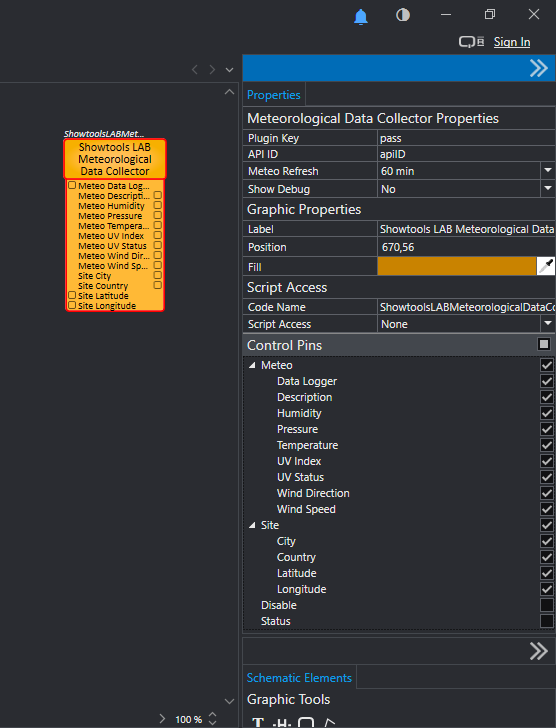This screenshot has width=556, height=728.
Task: Select the Meteo Pressure output pin
Action: [158, 215]
